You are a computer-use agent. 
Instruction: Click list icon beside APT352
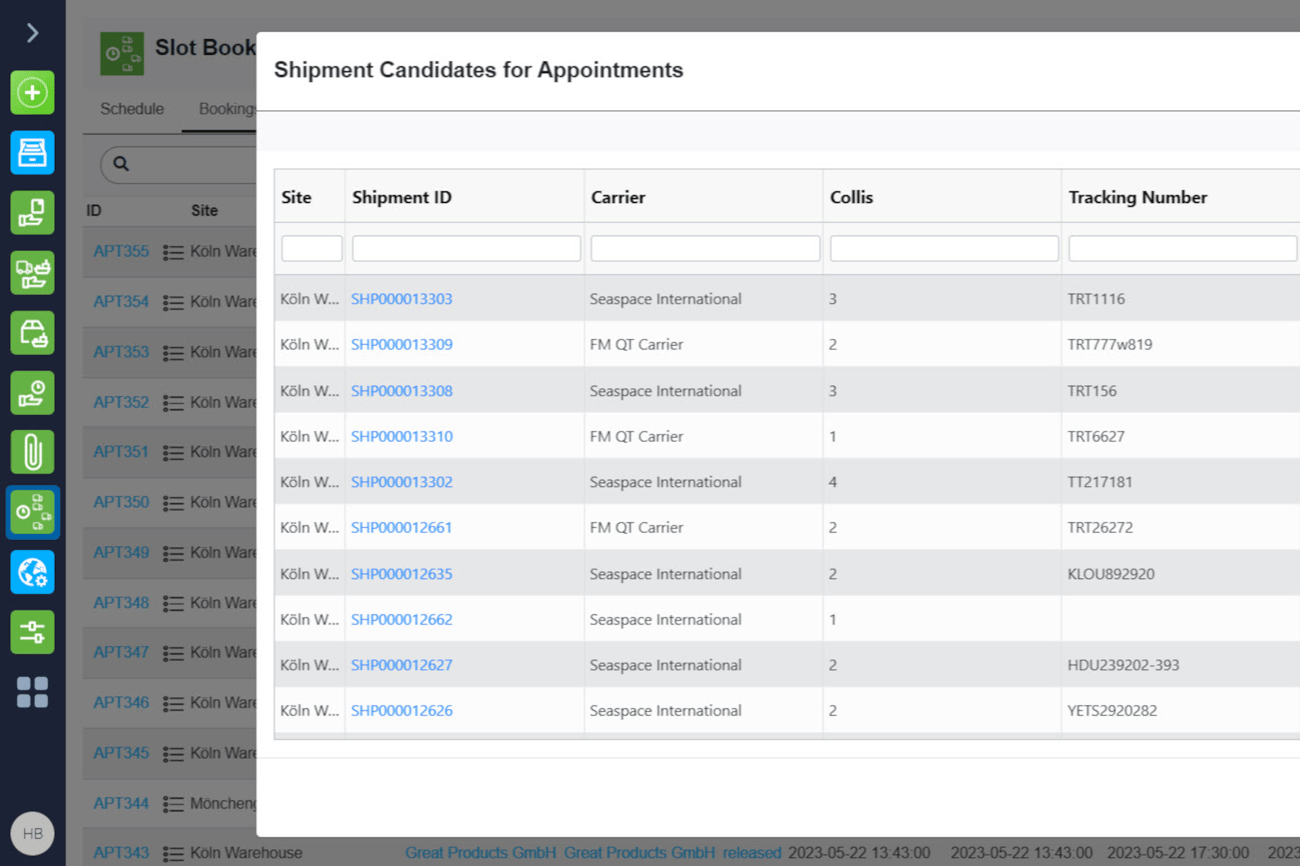[x=173, y=402]
